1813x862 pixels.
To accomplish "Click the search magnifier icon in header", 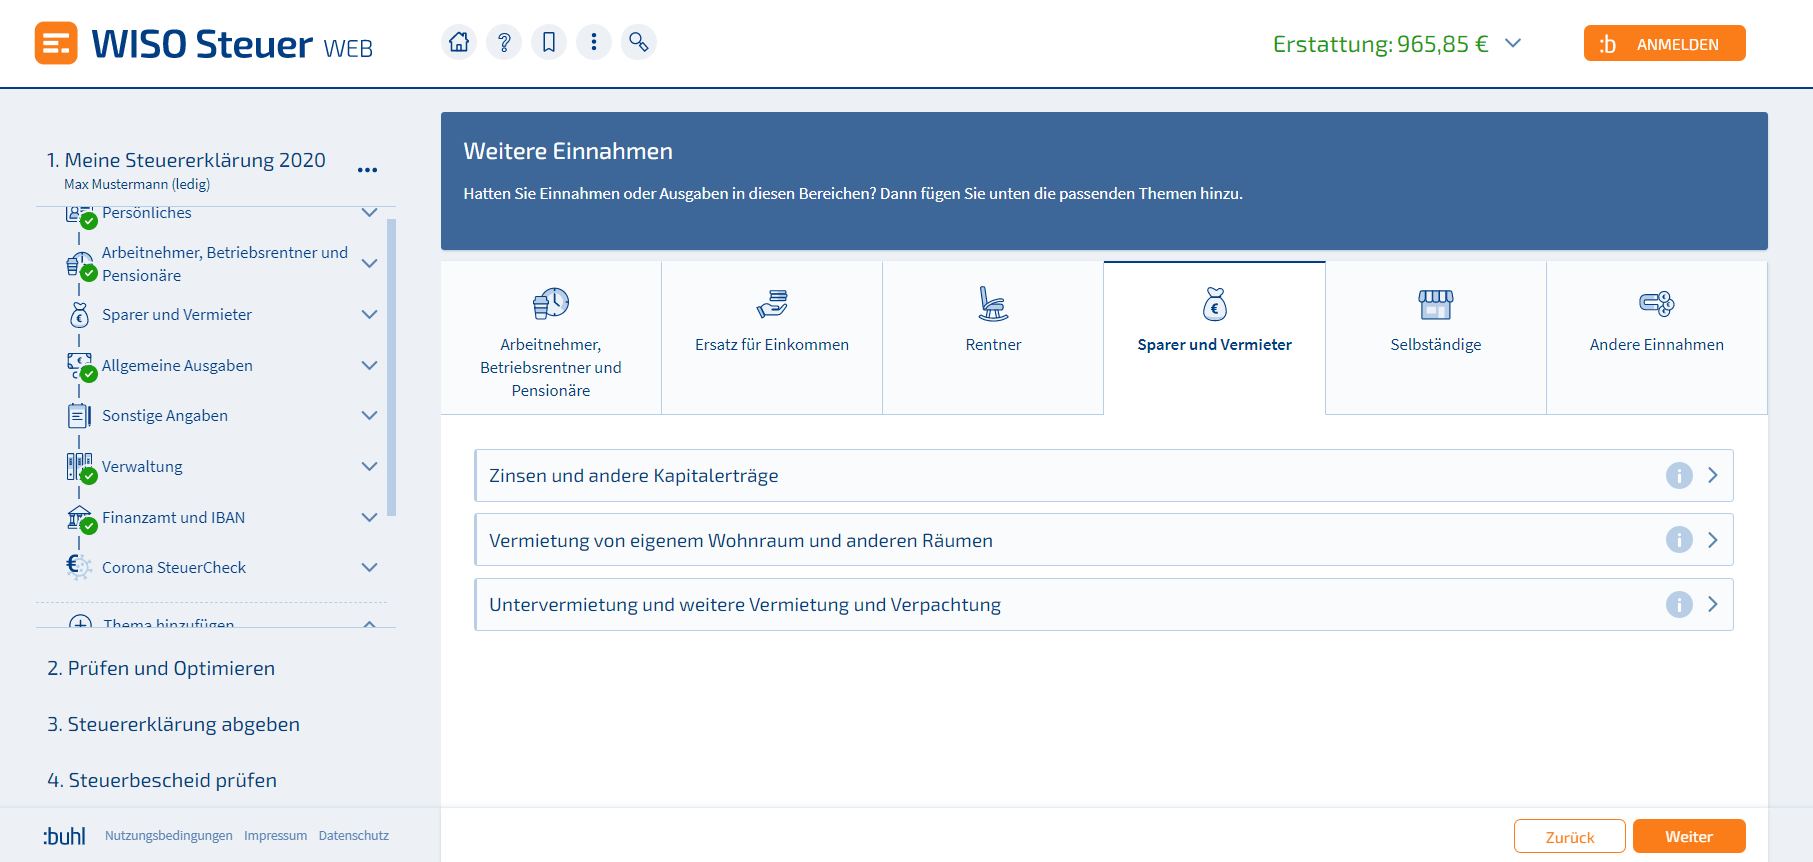I will 638,42.
